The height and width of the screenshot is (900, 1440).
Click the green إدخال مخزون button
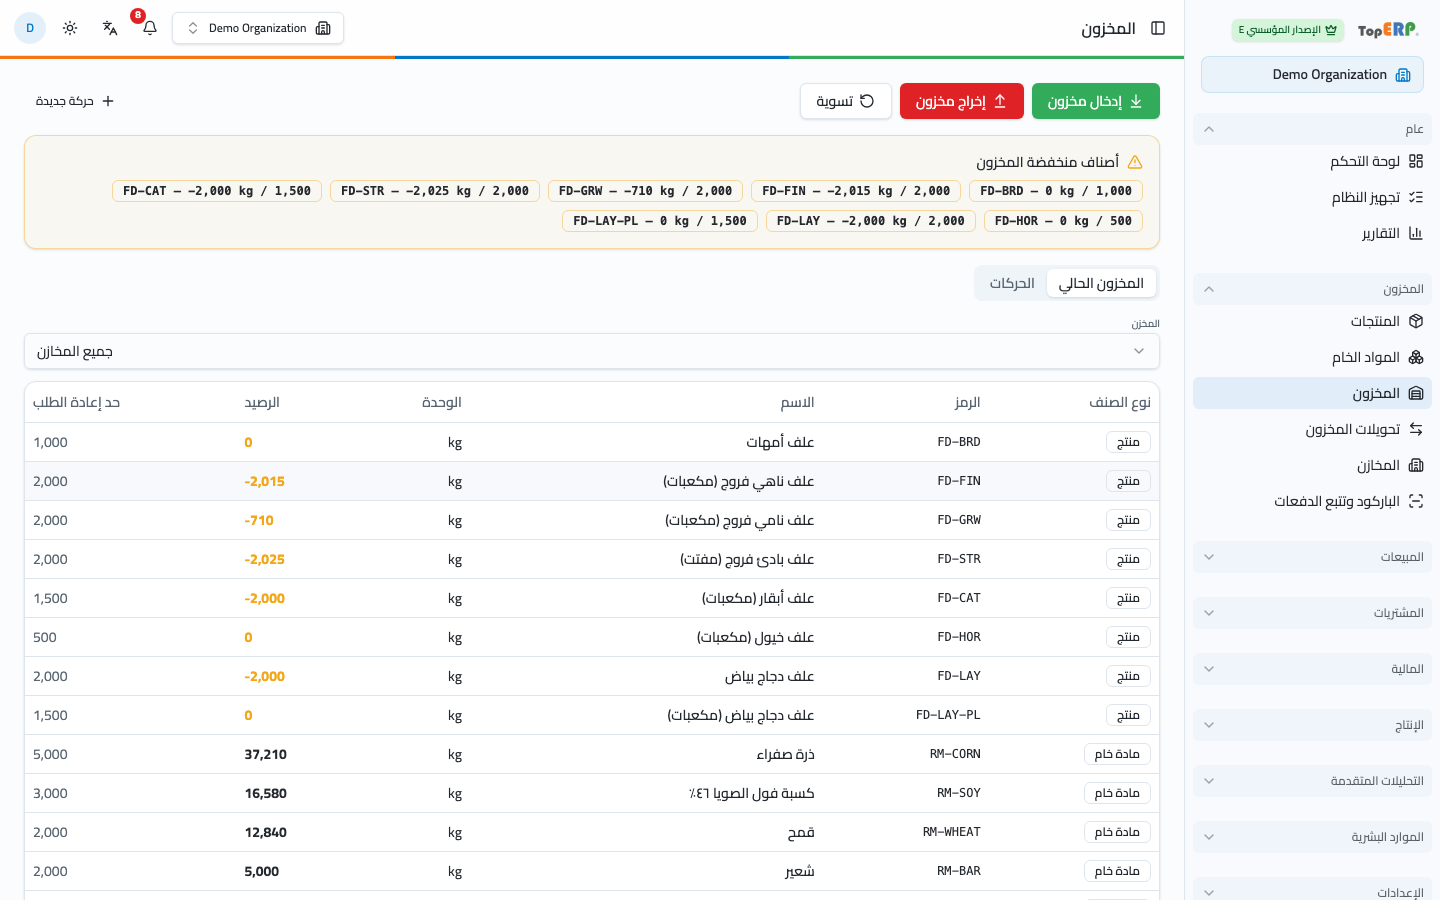[1096, 101]
